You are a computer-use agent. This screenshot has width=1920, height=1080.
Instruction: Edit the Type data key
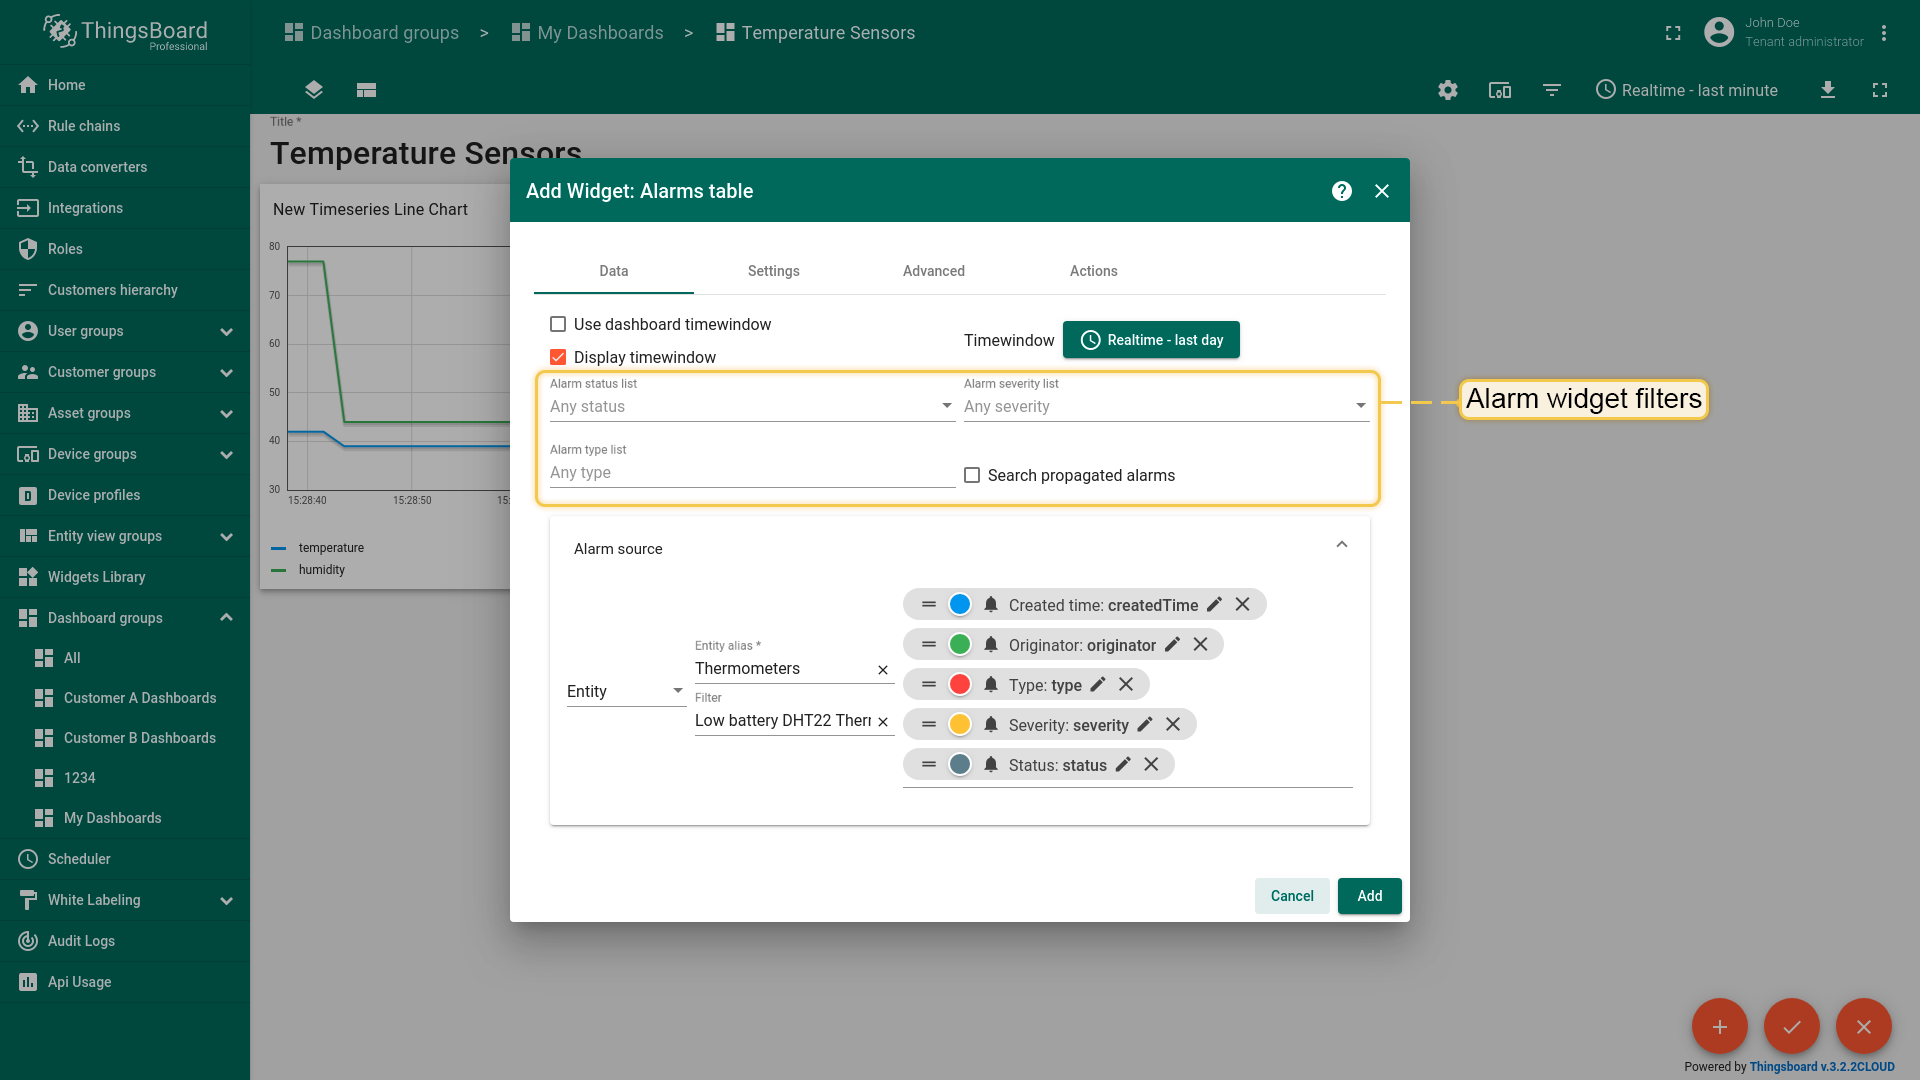pyautogui.click(x=1098, y=684)
